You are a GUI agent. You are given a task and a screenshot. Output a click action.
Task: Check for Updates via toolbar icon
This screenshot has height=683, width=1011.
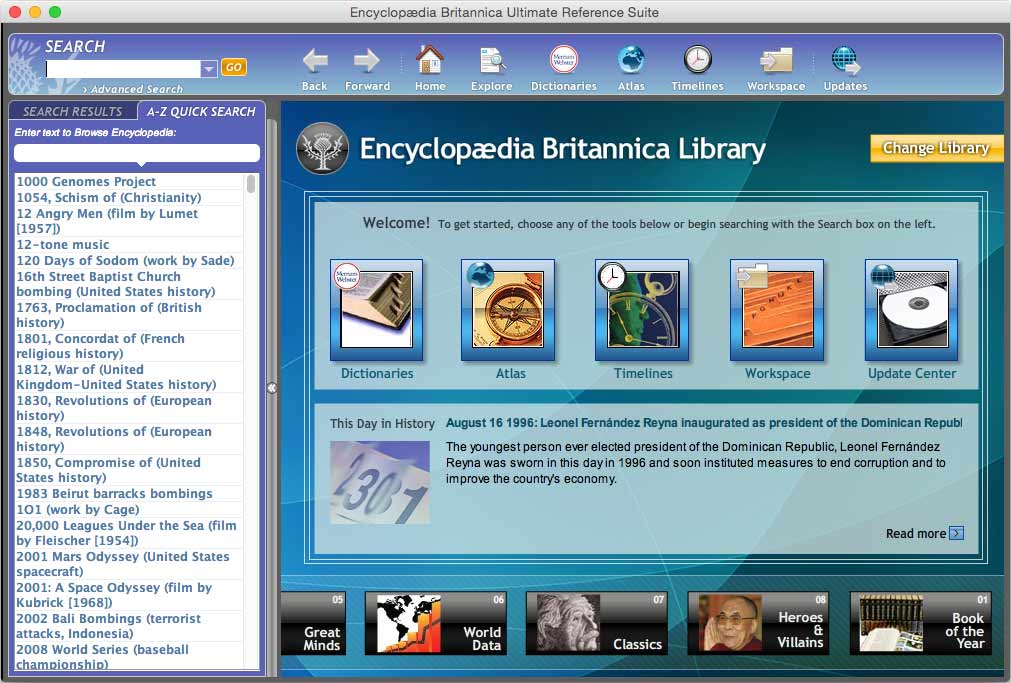pyautogui.click(x=845, y=68)
